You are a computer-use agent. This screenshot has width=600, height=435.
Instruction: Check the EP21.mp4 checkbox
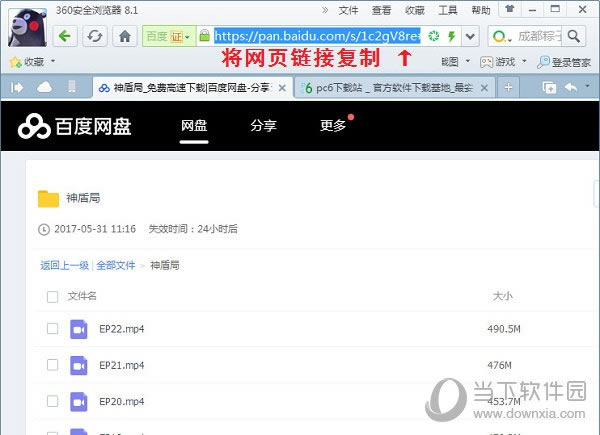click(x=52, y=365)
